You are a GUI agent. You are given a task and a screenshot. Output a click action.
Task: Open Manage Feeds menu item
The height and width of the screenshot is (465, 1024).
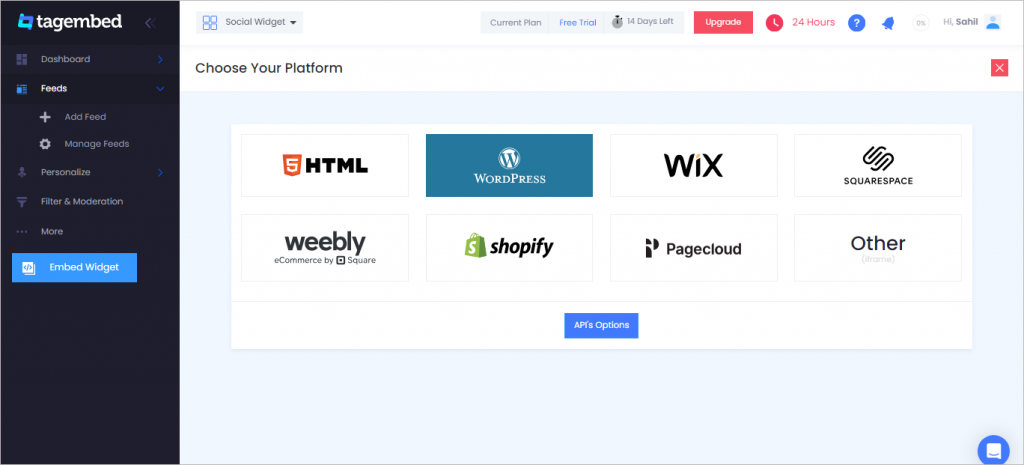pos(97,144)
